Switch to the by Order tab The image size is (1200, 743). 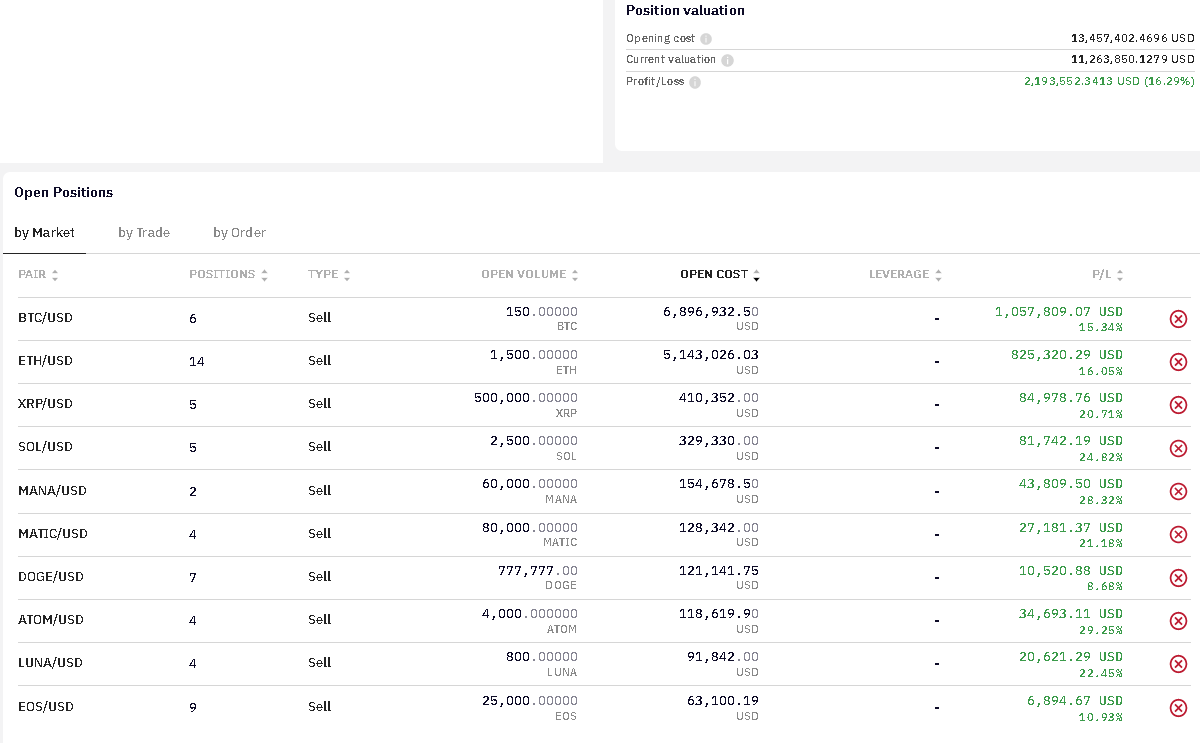[x=239, y=233]
